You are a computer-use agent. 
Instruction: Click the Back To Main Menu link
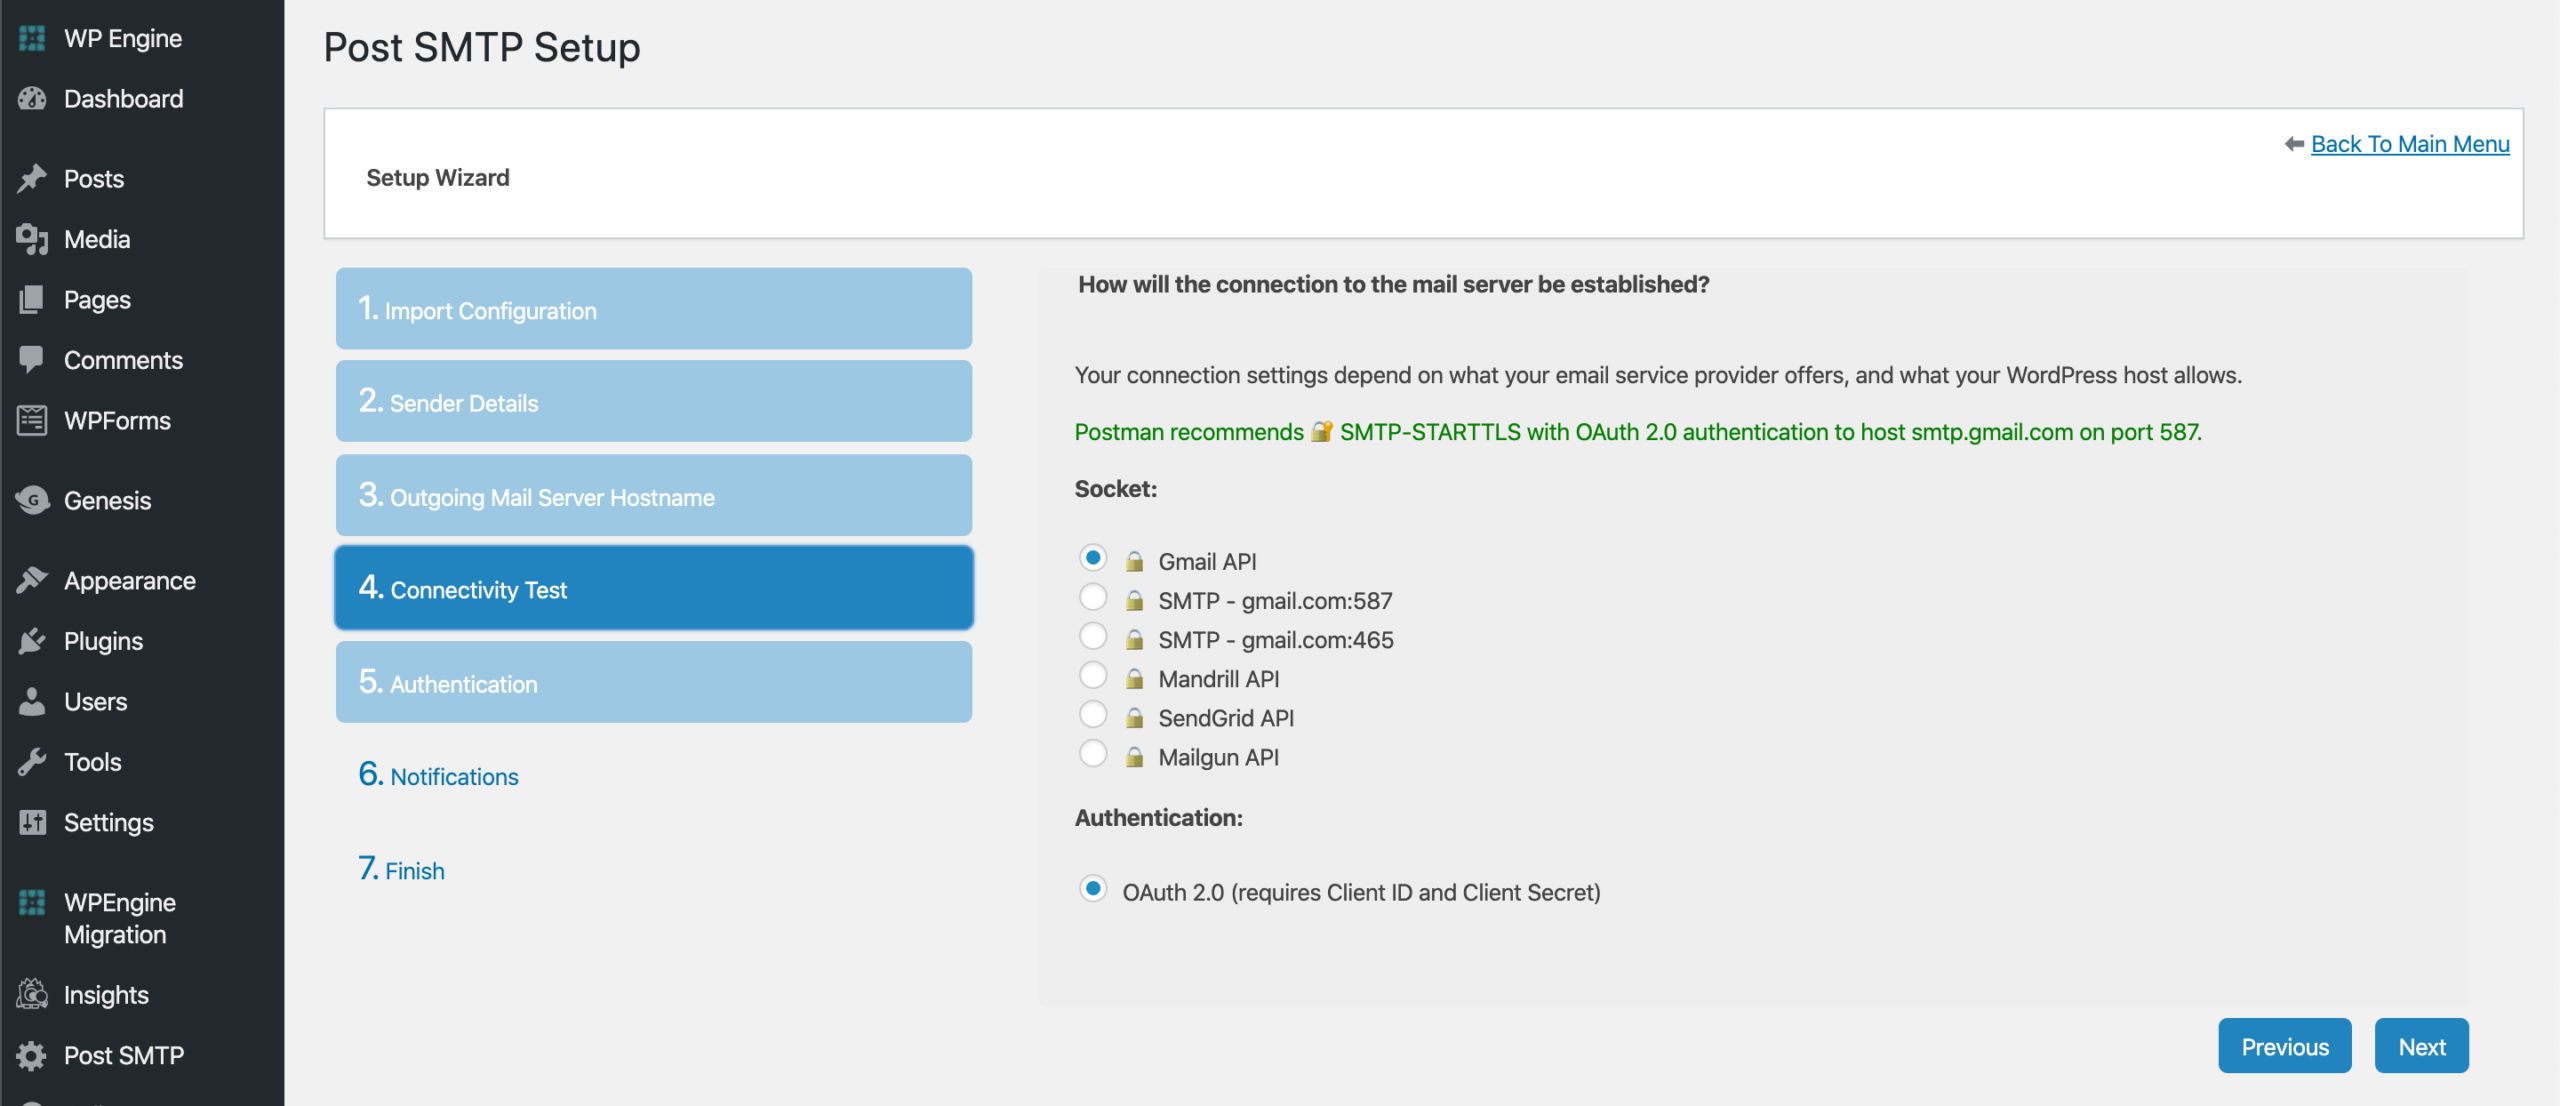2409,144
